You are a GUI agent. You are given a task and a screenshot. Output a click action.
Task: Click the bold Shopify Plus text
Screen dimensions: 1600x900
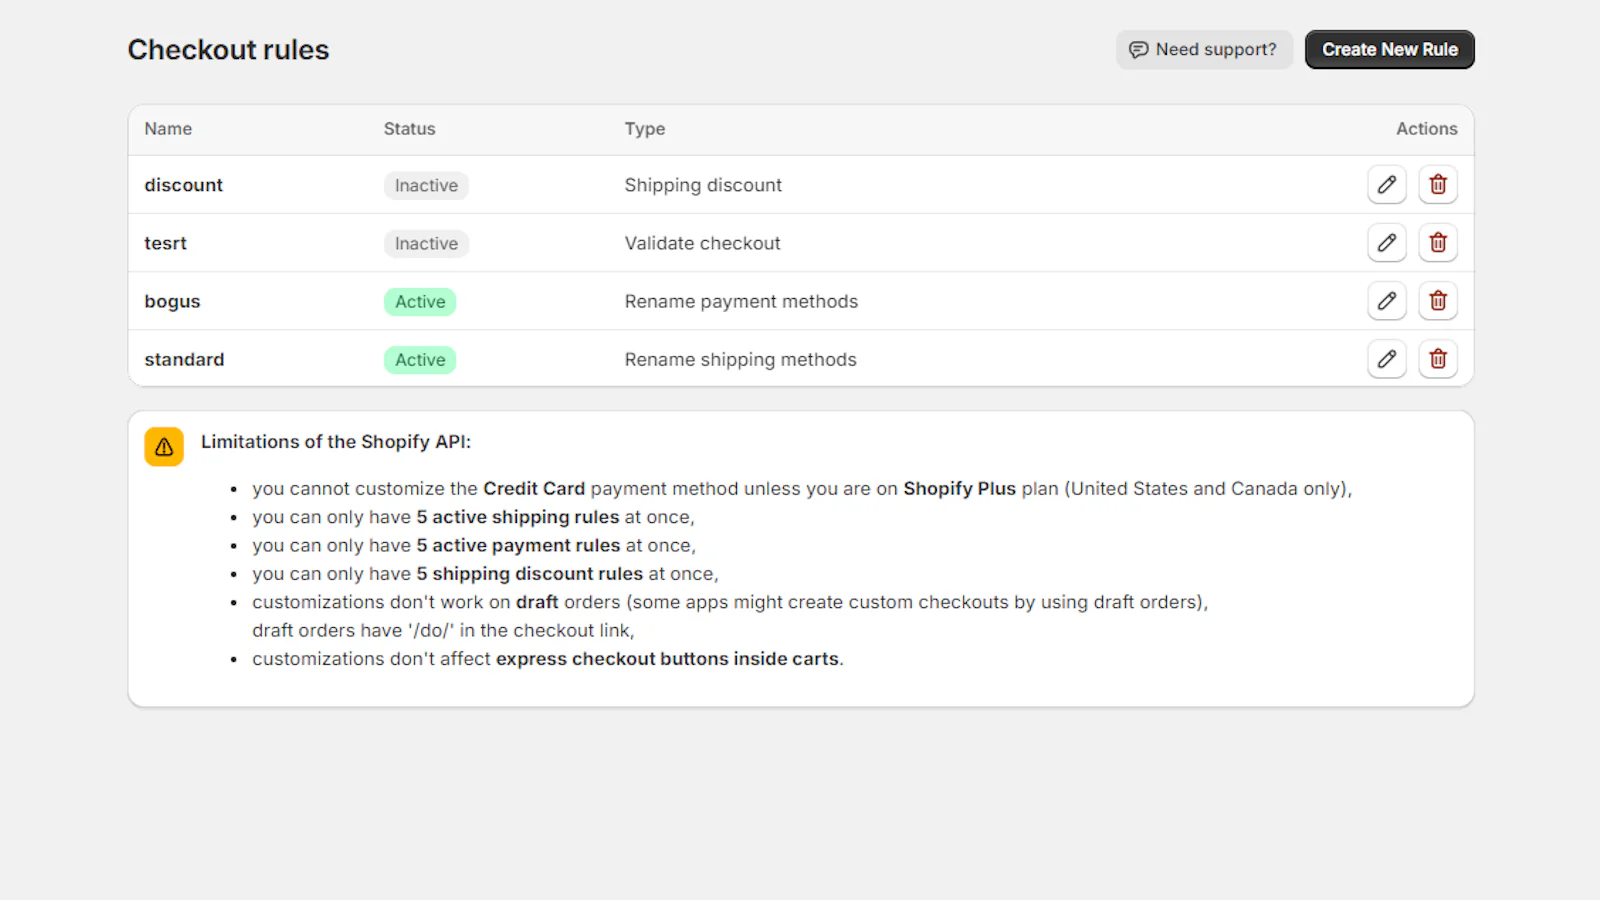tap(959, 489)
